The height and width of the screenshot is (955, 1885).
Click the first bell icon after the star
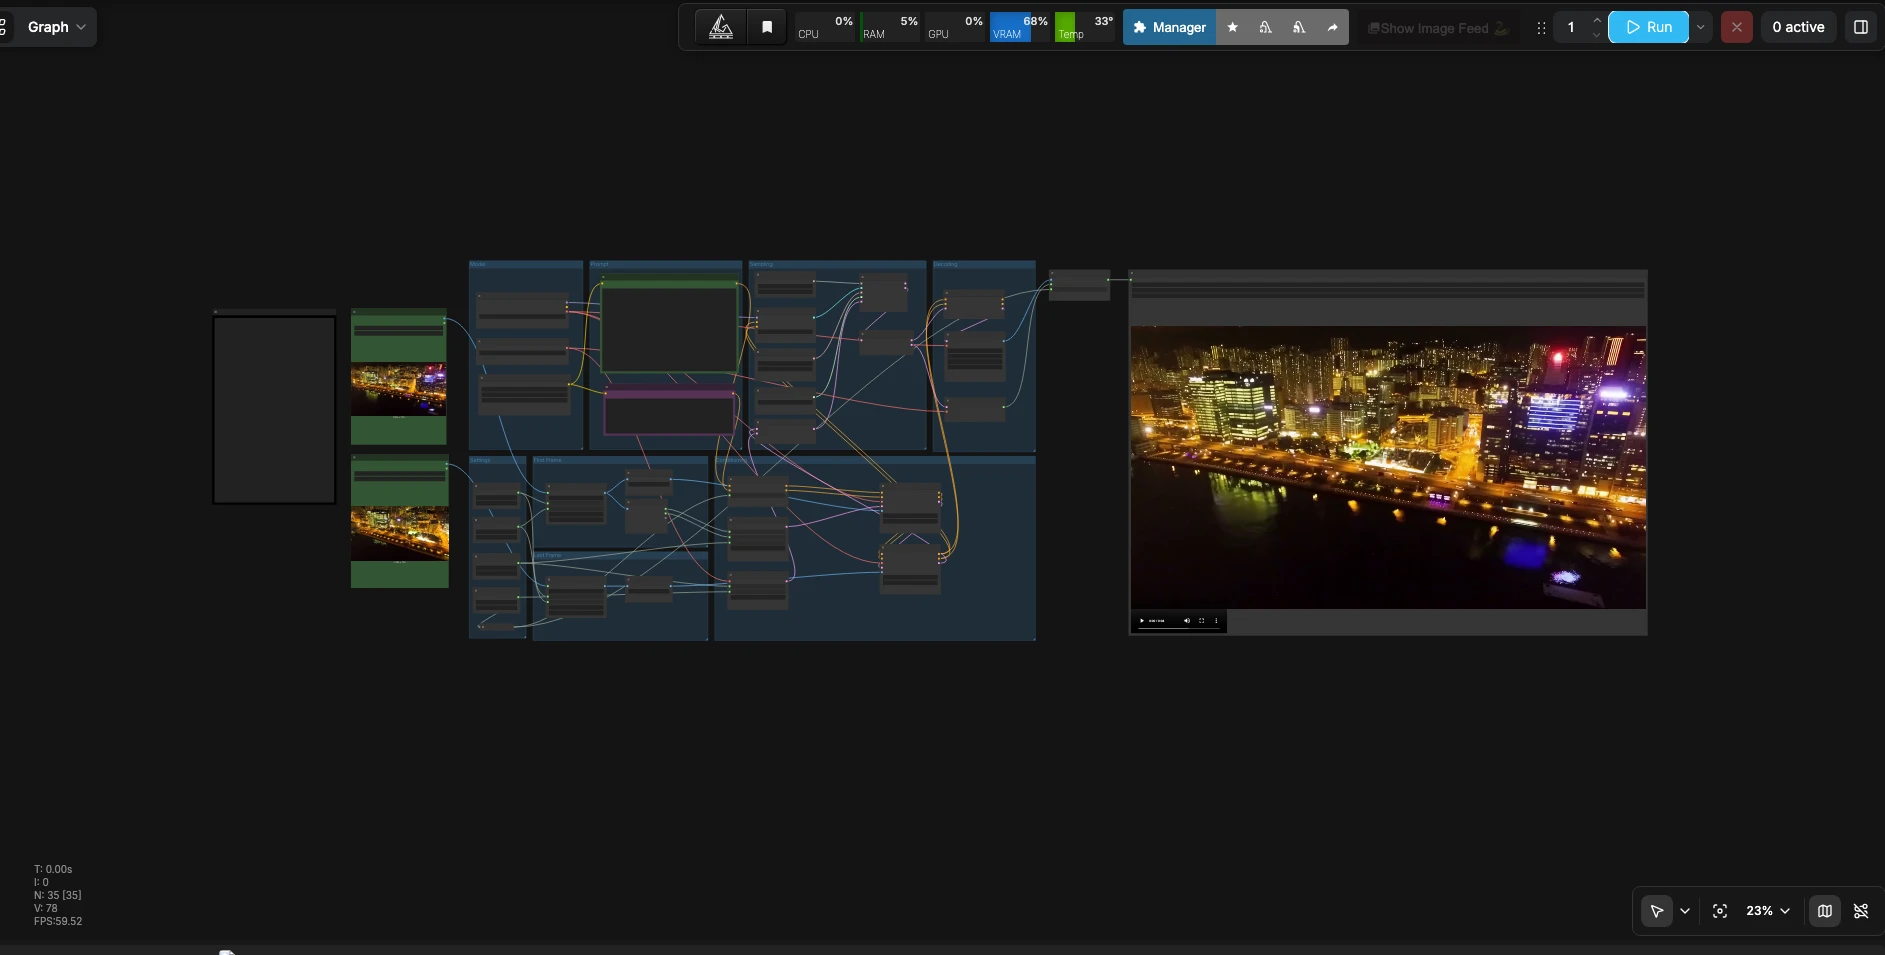click(x=1265, y=27)
